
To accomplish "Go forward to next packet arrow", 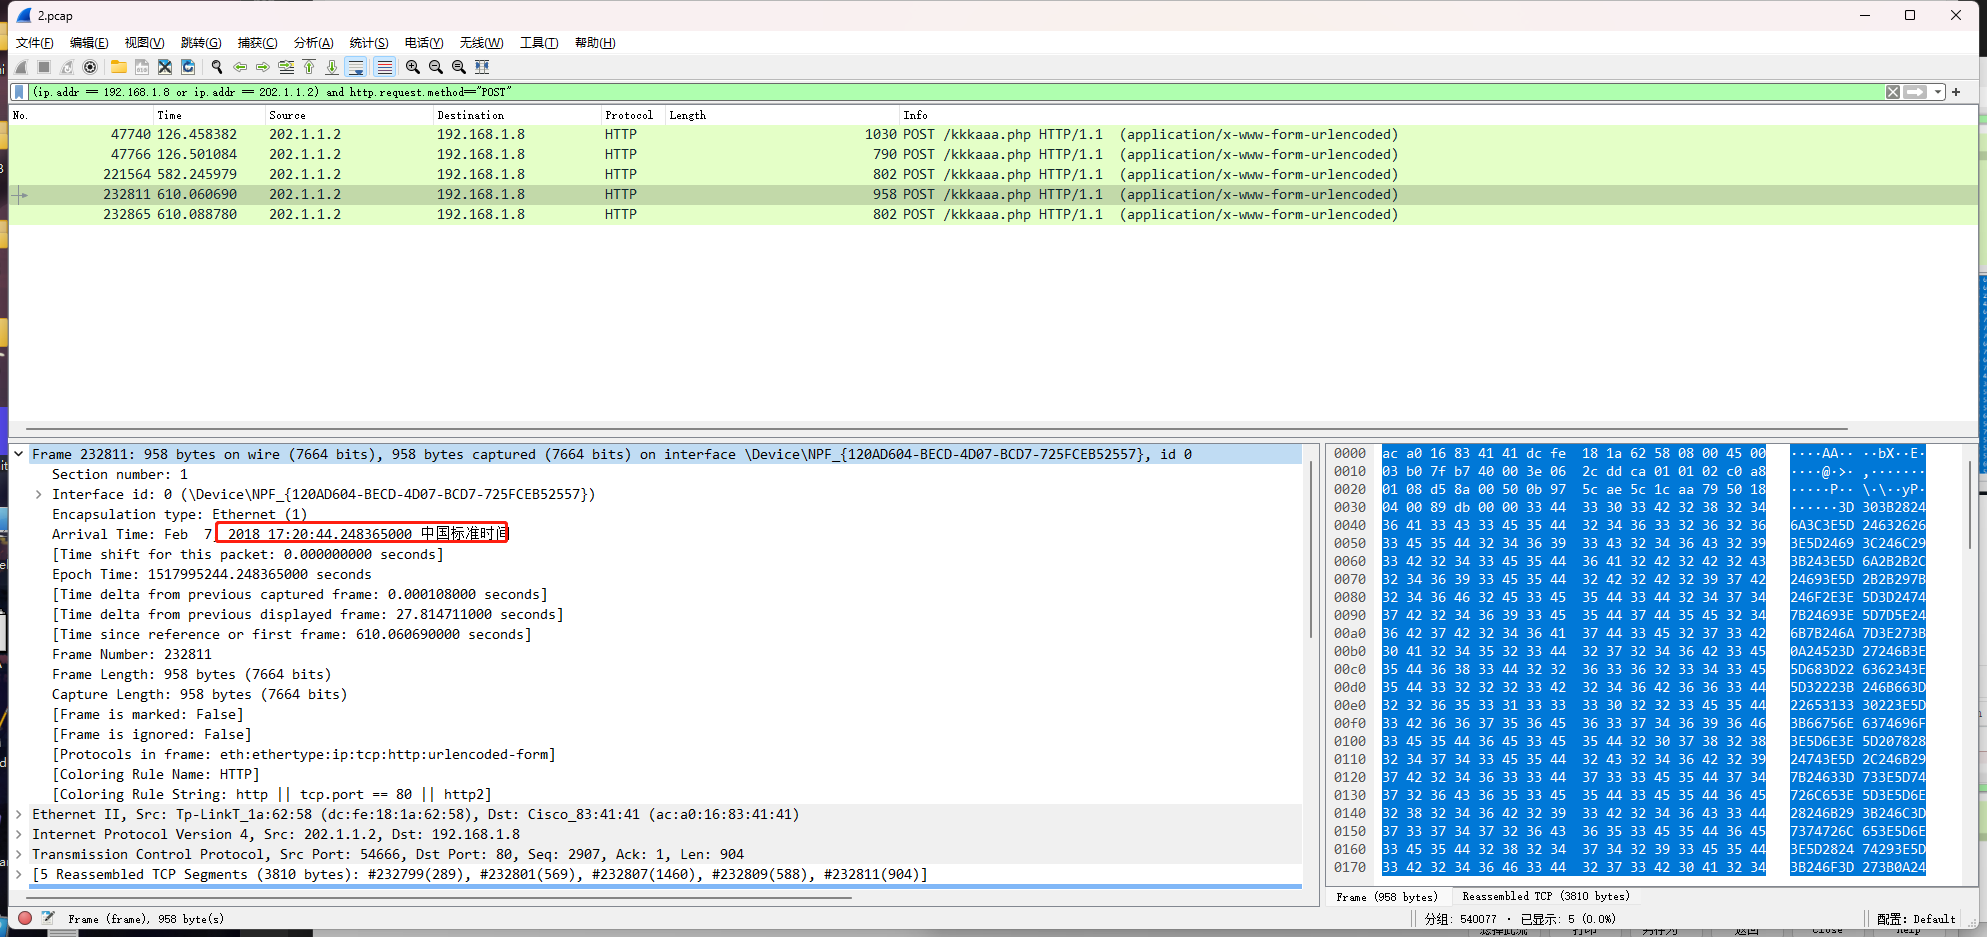I will coord(263,67).
